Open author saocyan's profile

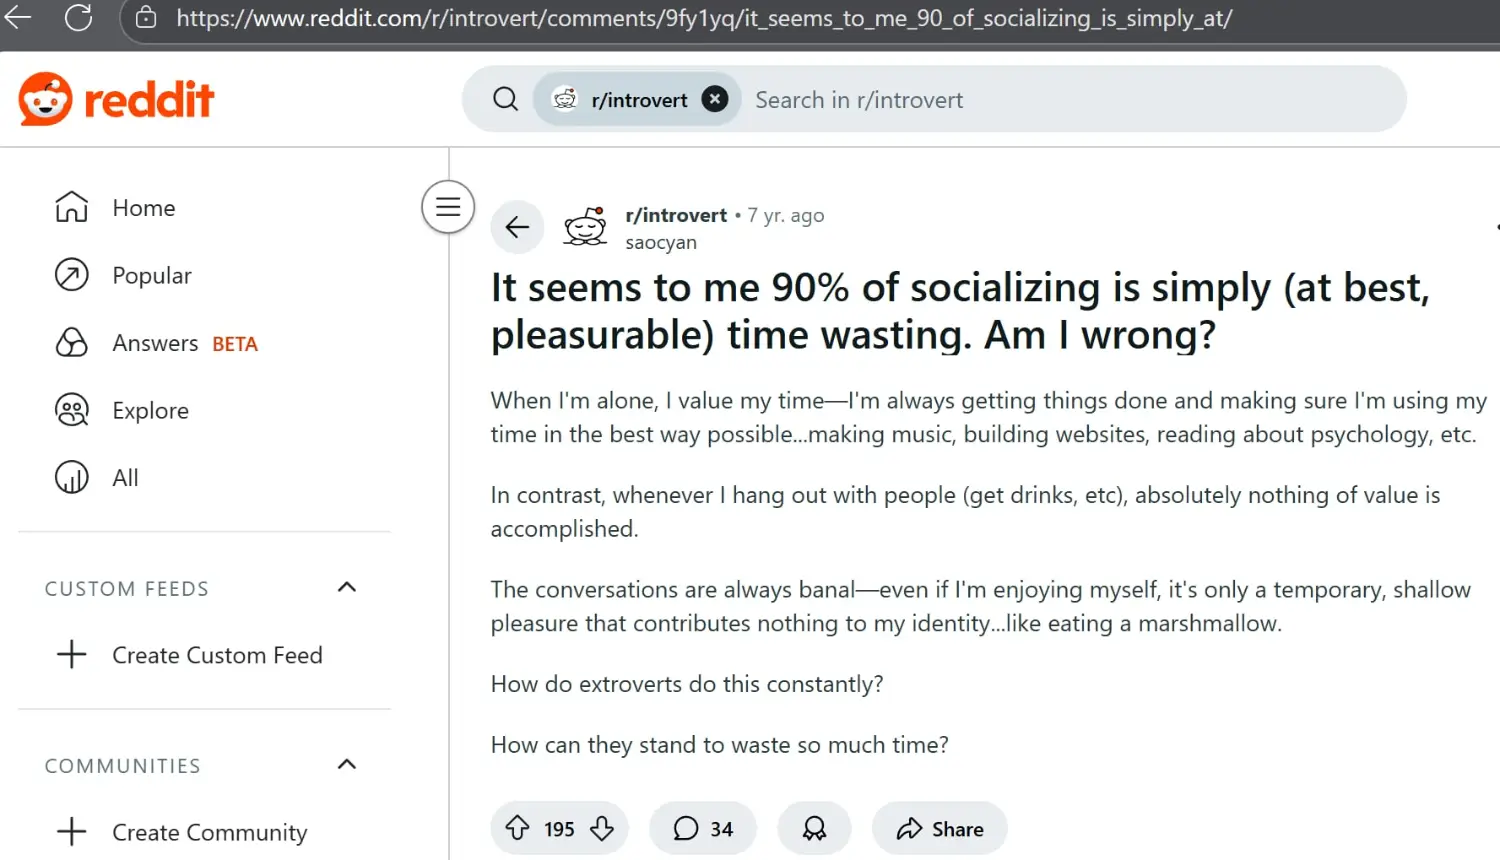(661, 243)
